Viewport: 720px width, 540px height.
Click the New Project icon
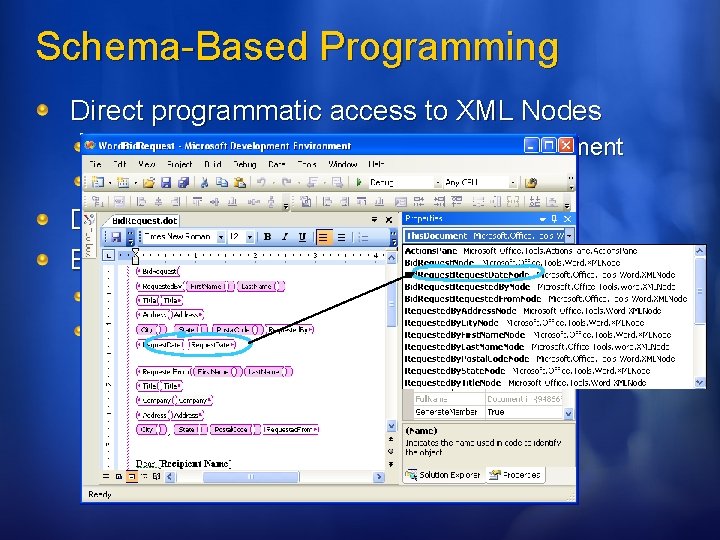tap(97, 183)
